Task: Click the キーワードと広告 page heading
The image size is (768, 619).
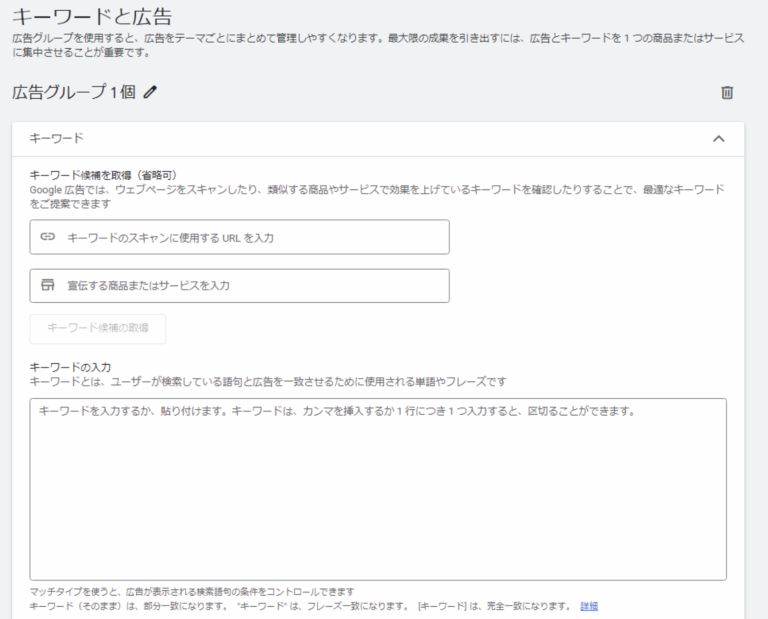Action: [x=92, y=17]
